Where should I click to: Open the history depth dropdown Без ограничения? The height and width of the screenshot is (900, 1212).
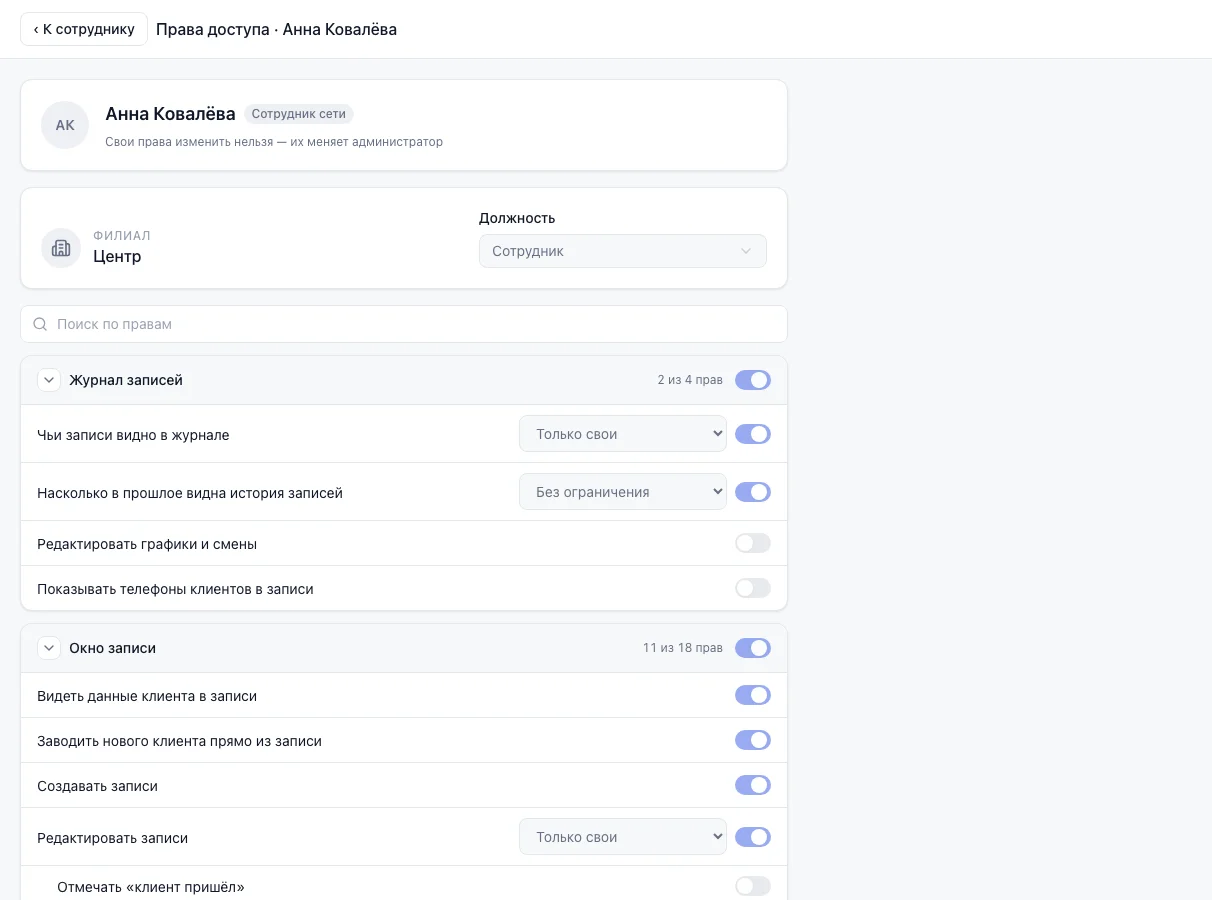(x=623, y=492)
